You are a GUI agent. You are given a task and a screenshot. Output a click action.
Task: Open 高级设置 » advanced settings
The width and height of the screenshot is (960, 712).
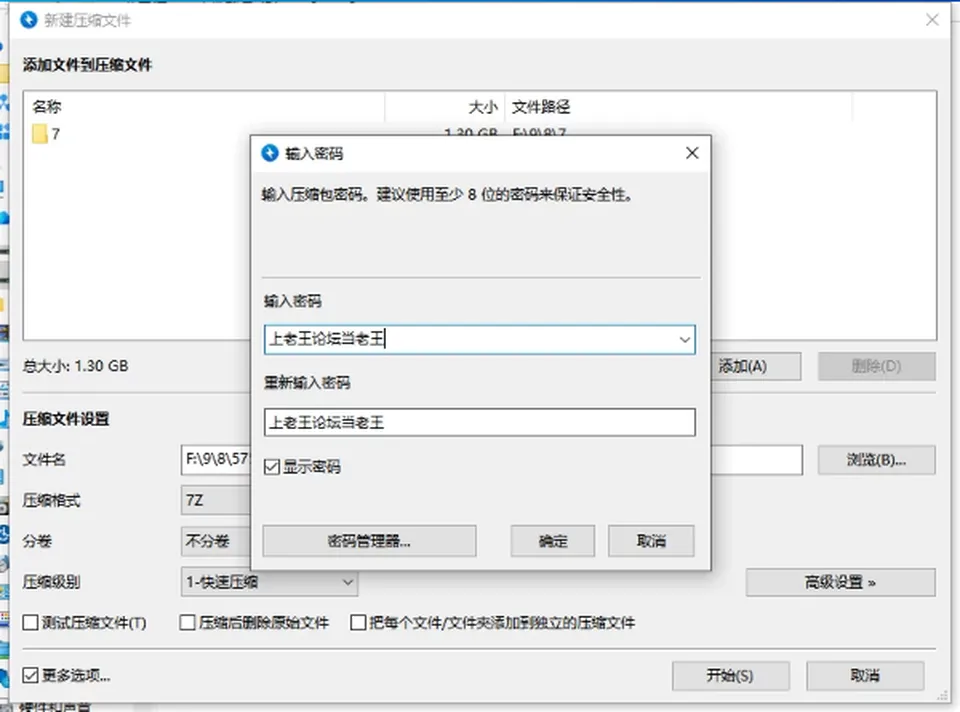[x=840, y=582]
